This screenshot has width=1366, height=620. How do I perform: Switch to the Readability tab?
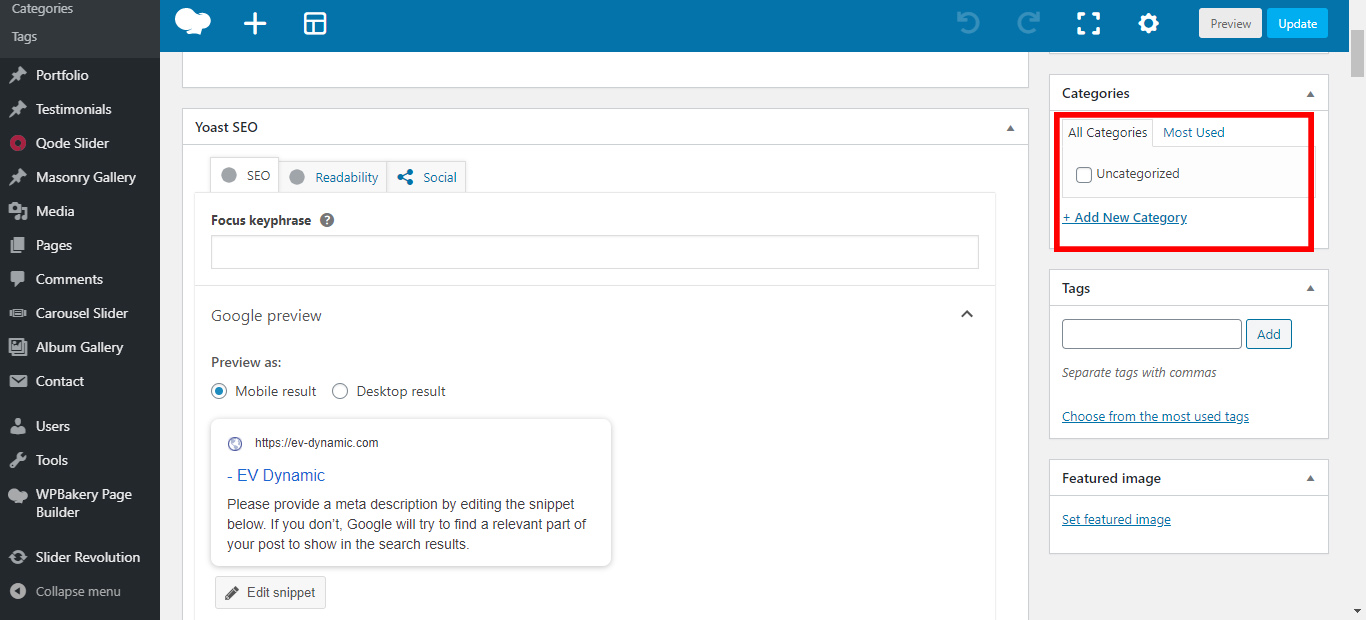coord(333,177)
